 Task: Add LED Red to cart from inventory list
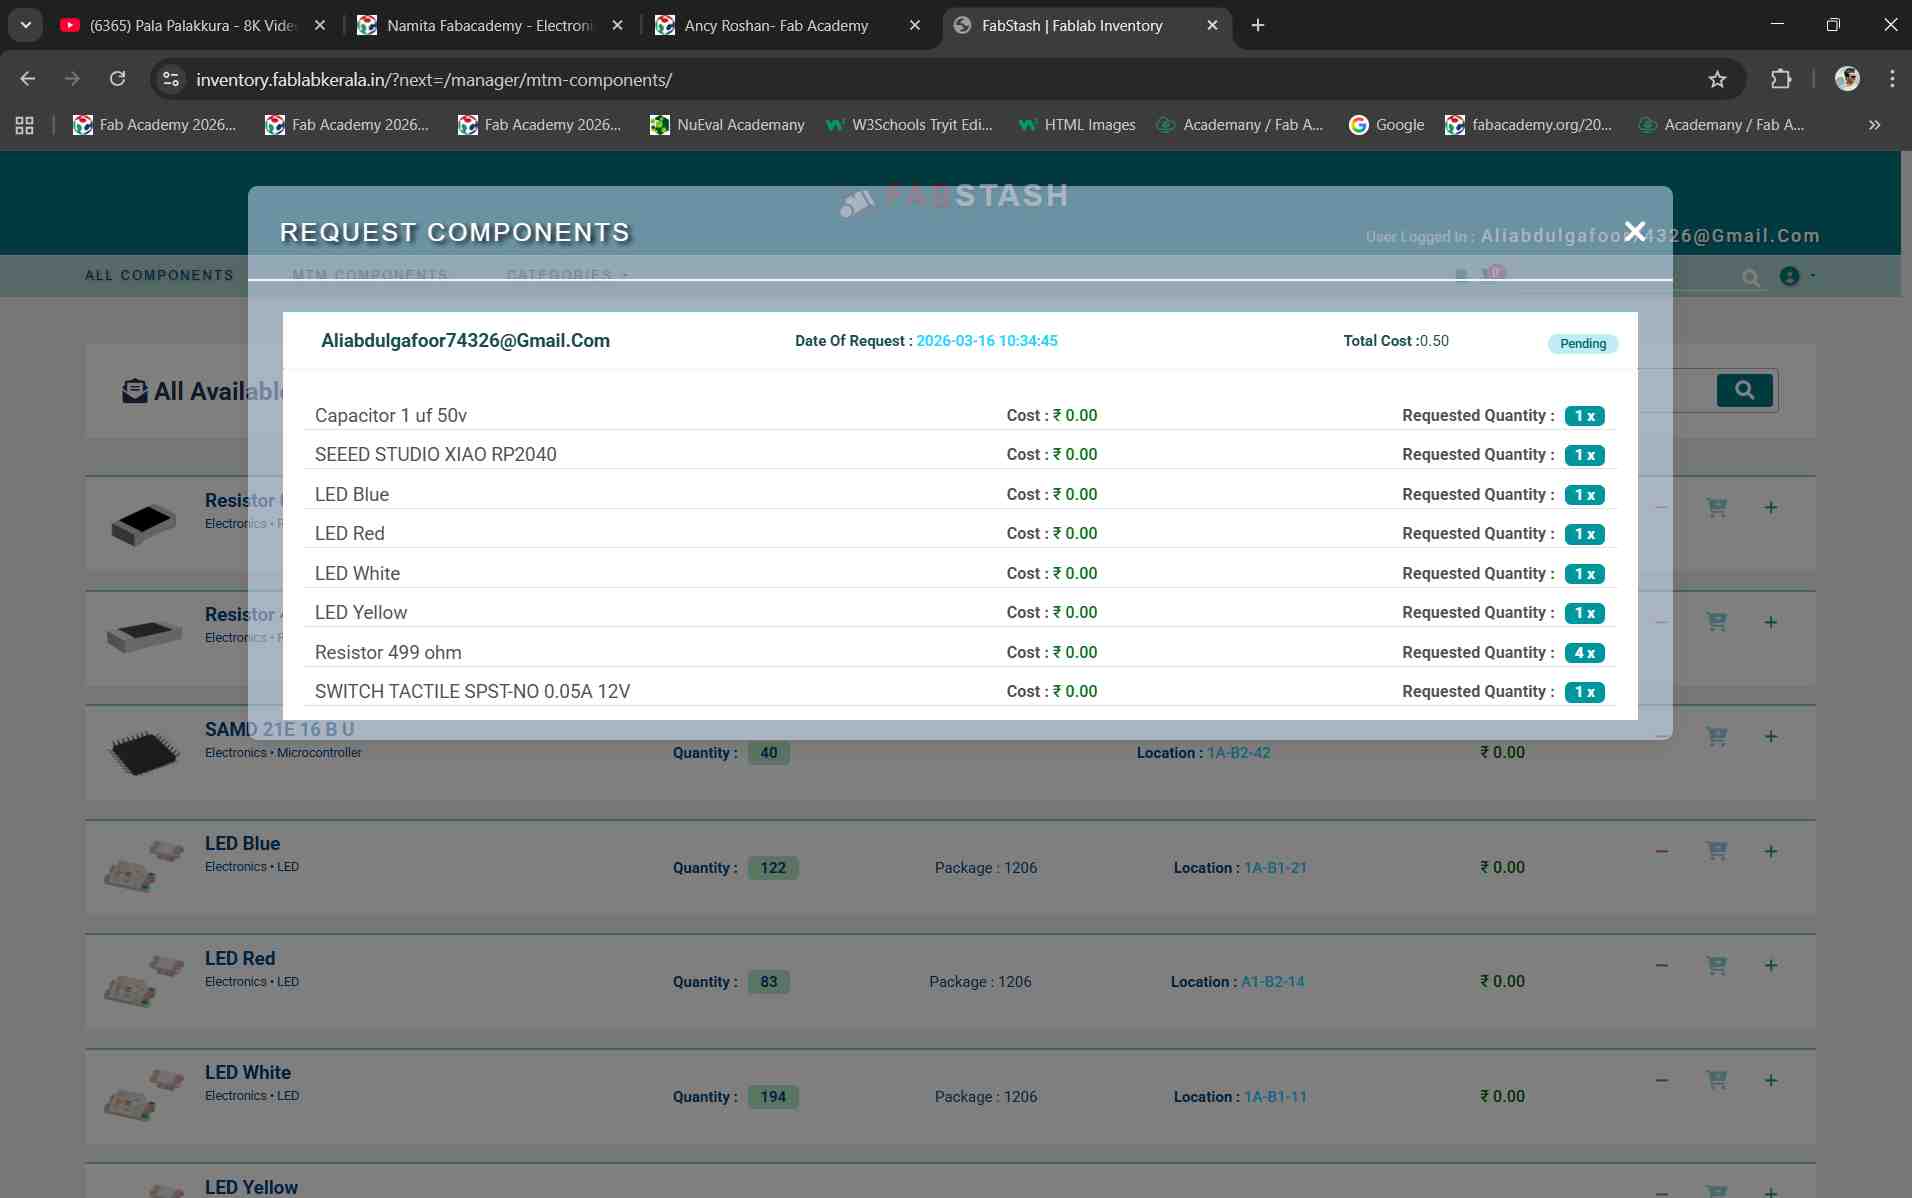click(x=1717, y=965)
